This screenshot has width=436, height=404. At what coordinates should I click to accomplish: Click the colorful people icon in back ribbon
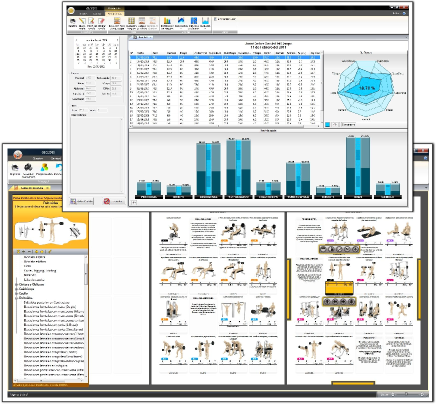tap(44, 167)
